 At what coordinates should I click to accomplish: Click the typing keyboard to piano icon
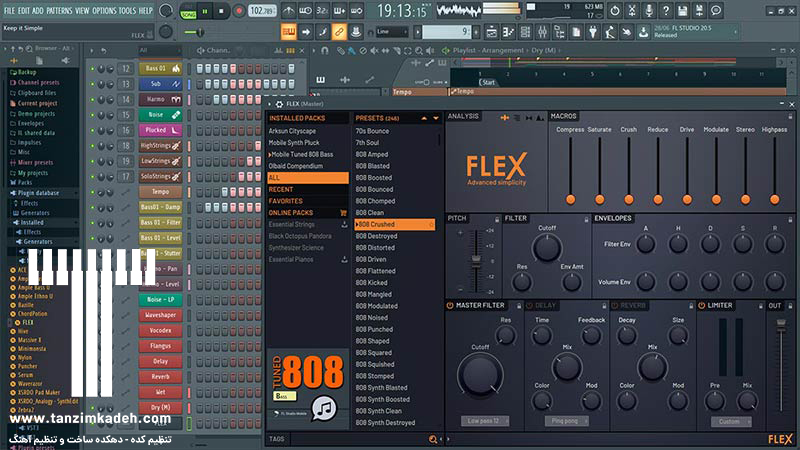[288, 32]
